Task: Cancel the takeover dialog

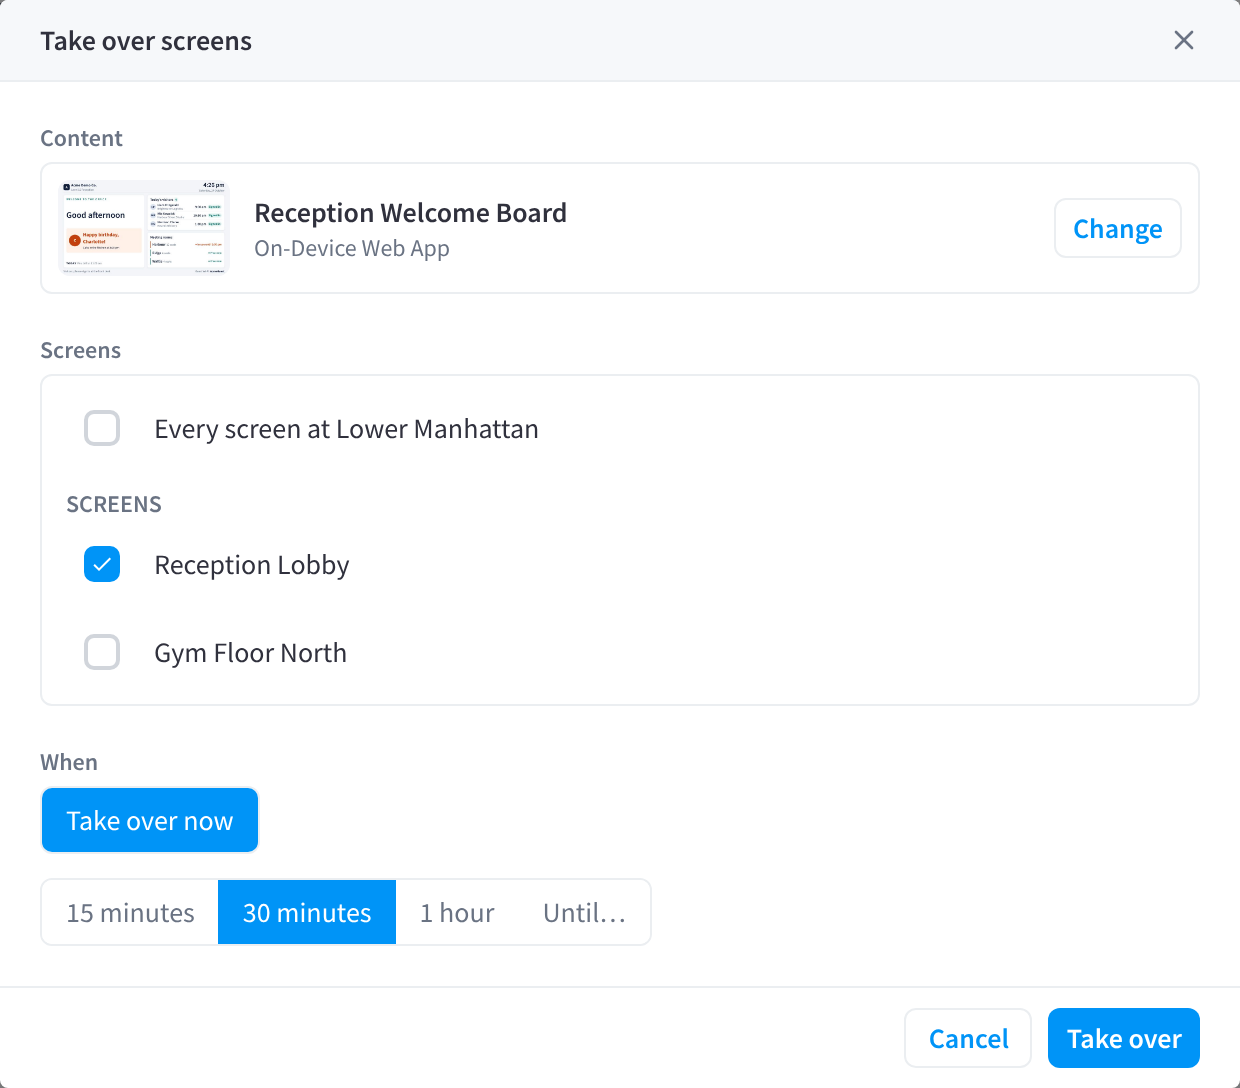Action: (x=968, y=1038)
